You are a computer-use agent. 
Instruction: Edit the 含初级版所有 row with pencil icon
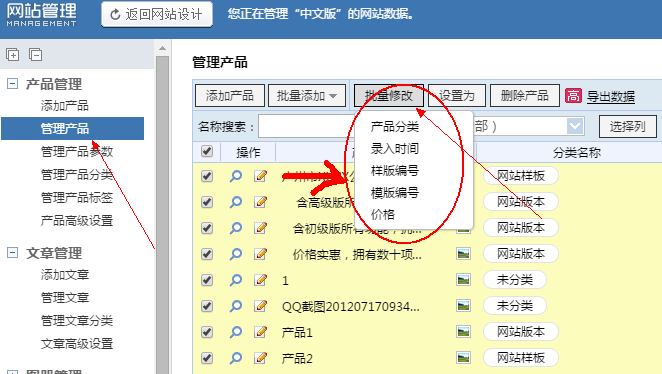261,228
